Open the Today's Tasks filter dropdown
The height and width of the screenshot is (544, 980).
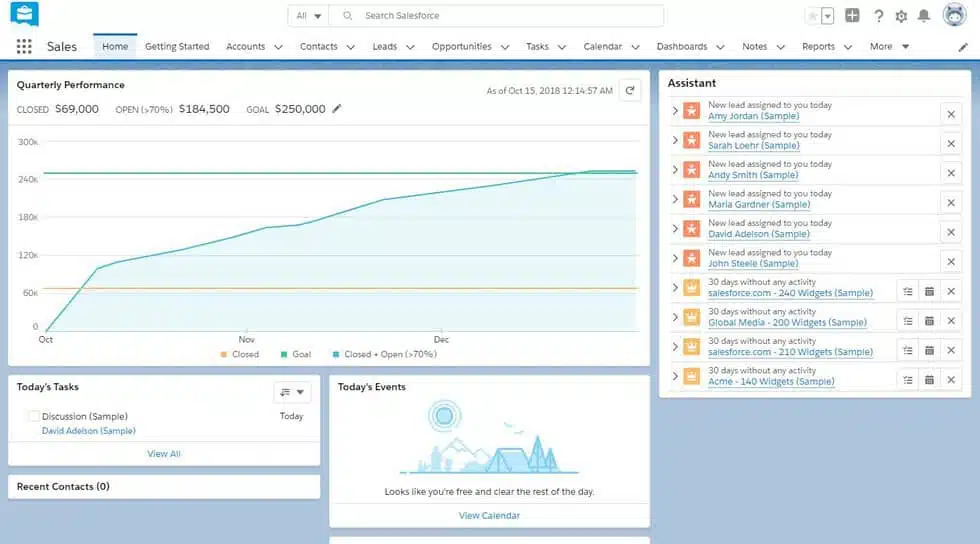292,392
